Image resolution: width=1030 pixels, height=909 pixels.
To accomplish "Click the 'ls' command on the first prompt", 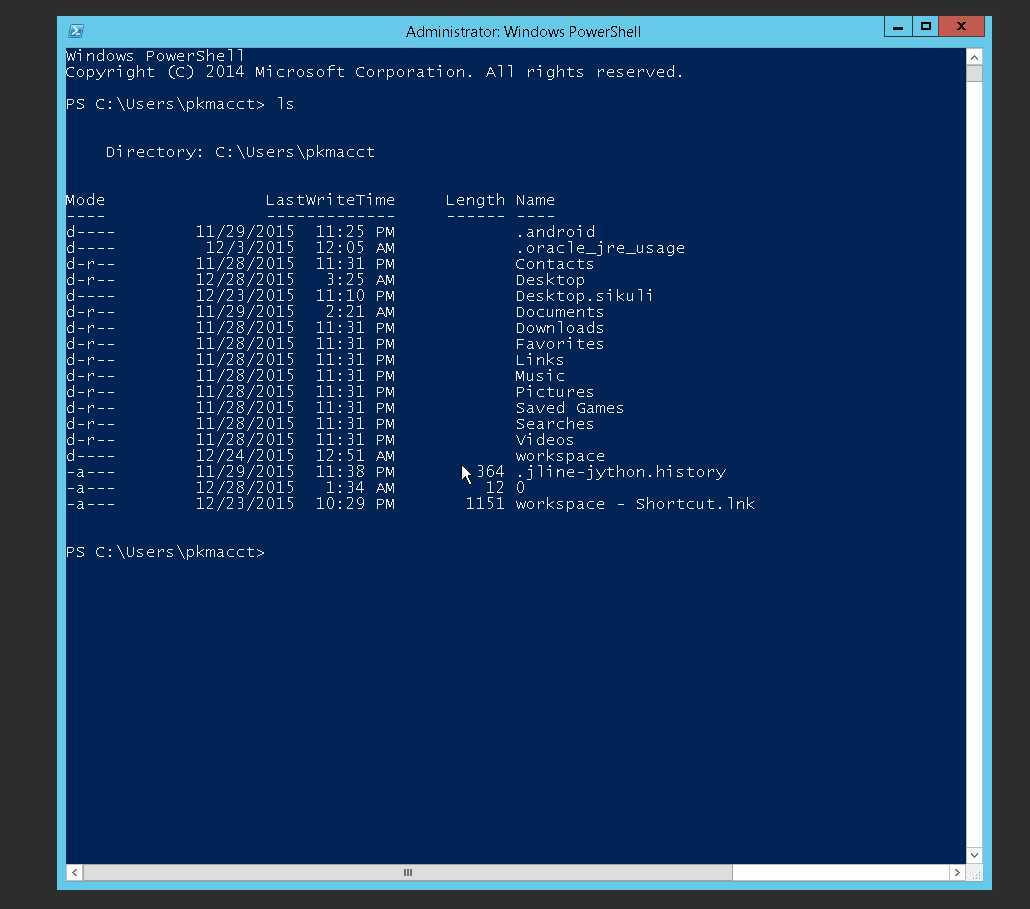I will (x=285, y=104).
